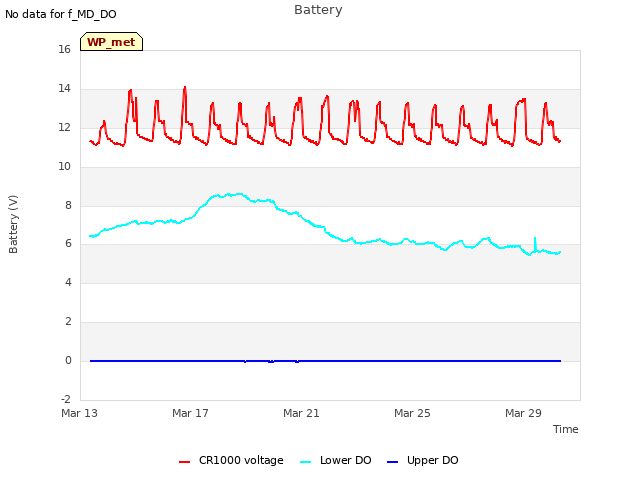Click the 6 y-axis tick label
This screenshot has height=480, width=640.
[68, 244]
